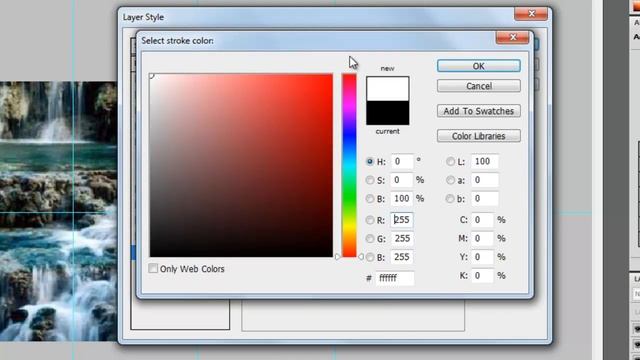Click the L value field showing 100
Image resolution: width=640 pixels, height=360 pixels.
tap(484, 161)
